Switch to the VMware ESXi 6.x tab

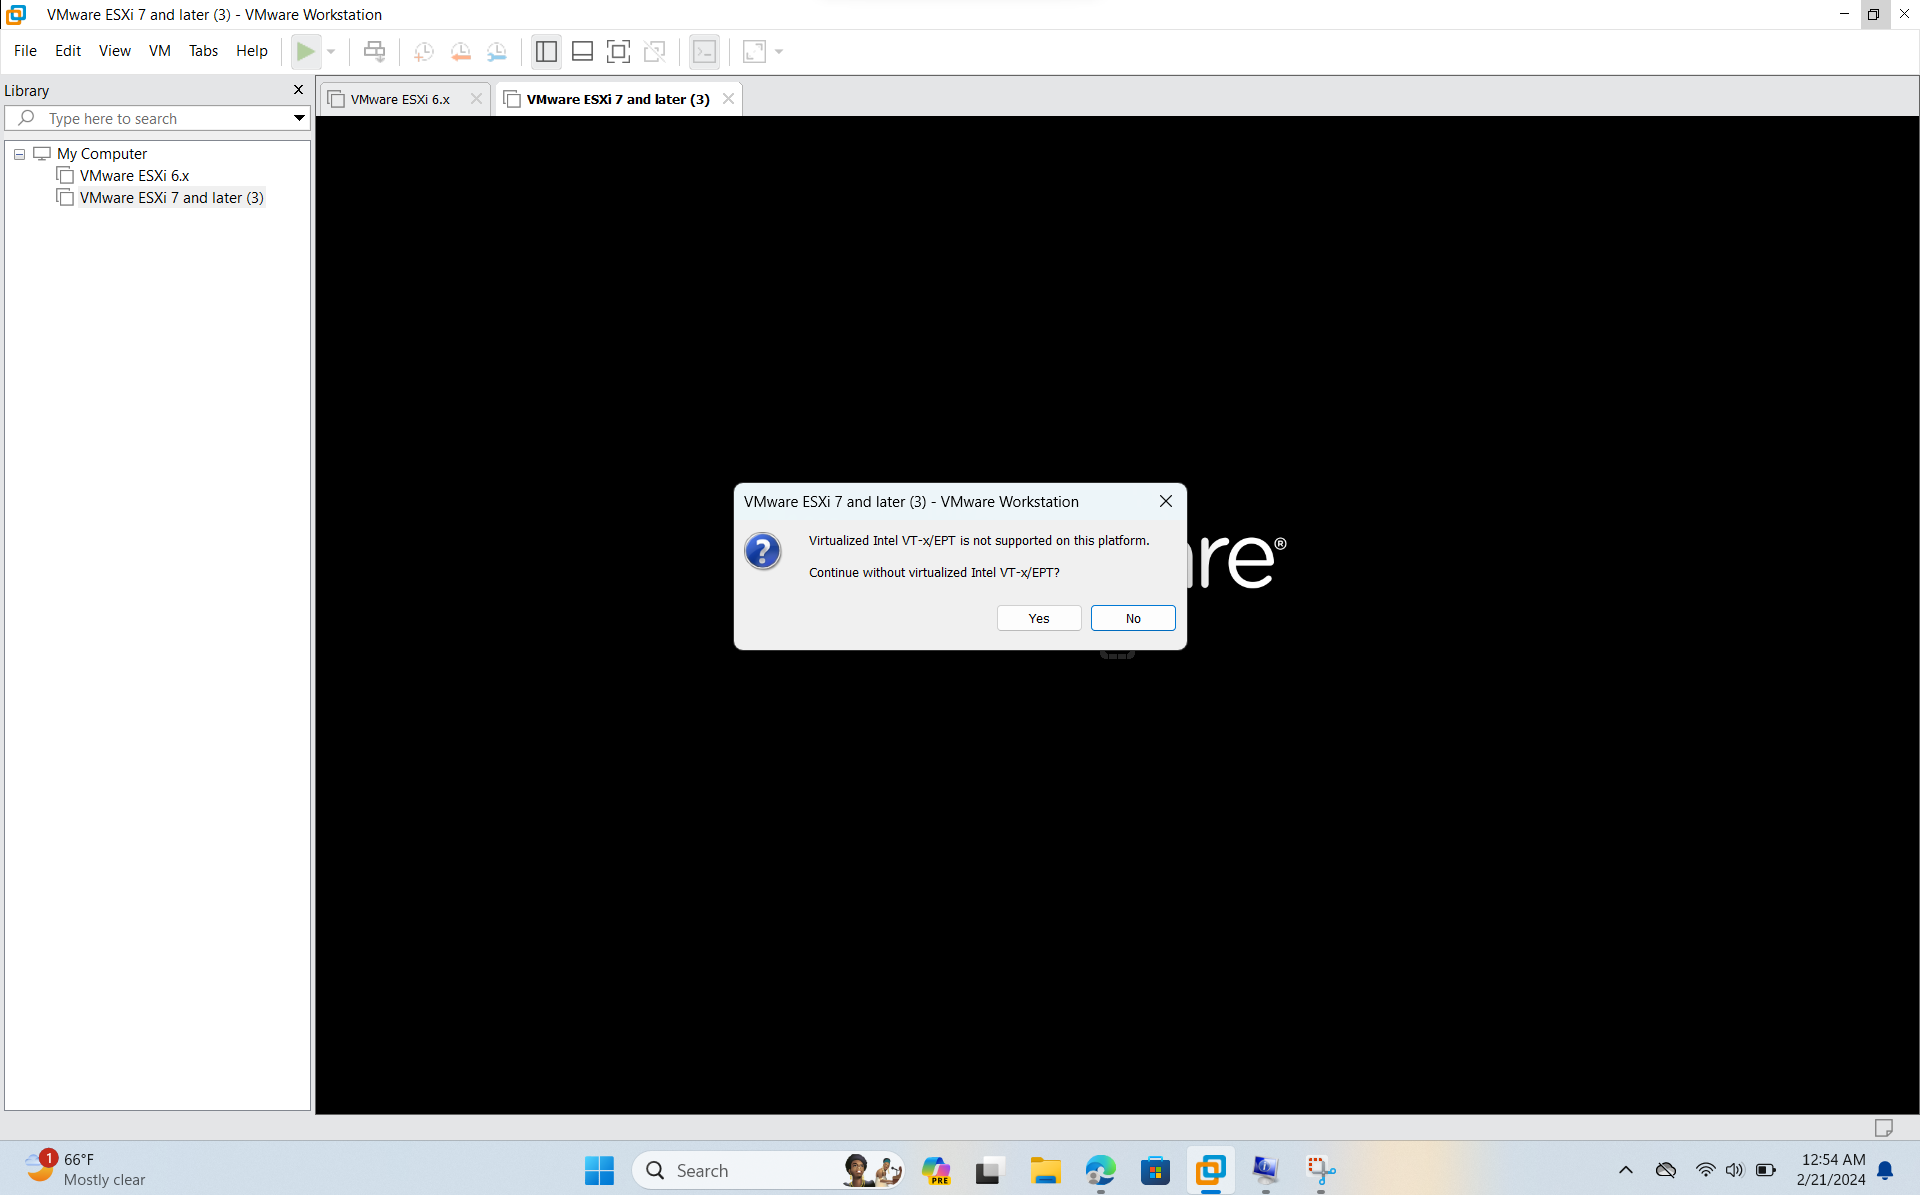tap(400, 99)
